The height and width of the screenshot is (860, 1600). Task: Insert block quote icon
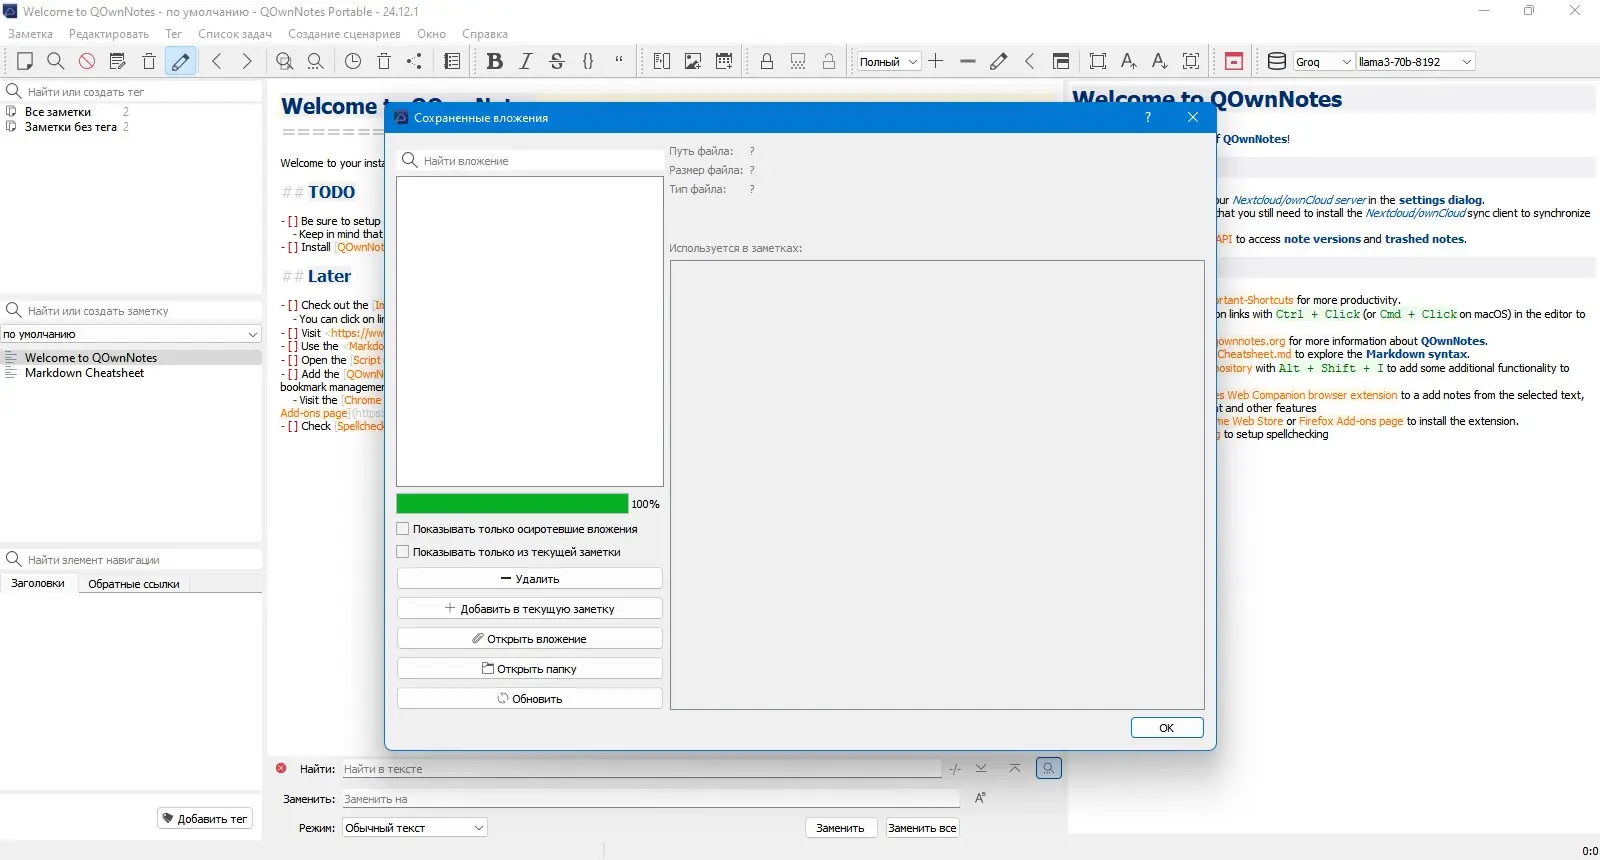click(x=619, y=61)
